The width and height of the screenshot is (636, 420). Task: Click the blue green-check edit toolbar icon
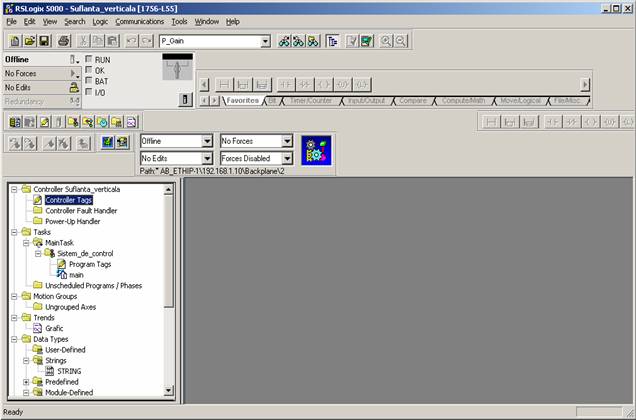pyautogui.click(x=107, y=142)
